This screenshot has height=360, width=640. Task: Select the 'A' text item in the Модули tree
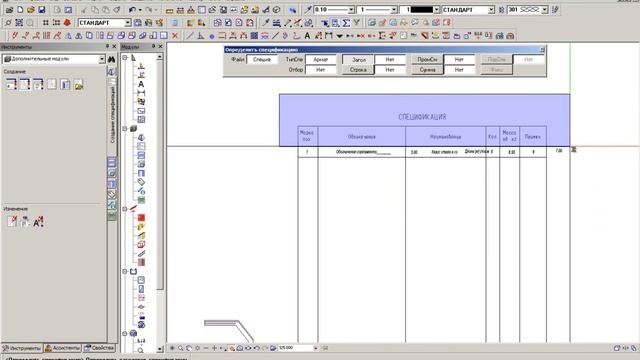coord(141,84)
